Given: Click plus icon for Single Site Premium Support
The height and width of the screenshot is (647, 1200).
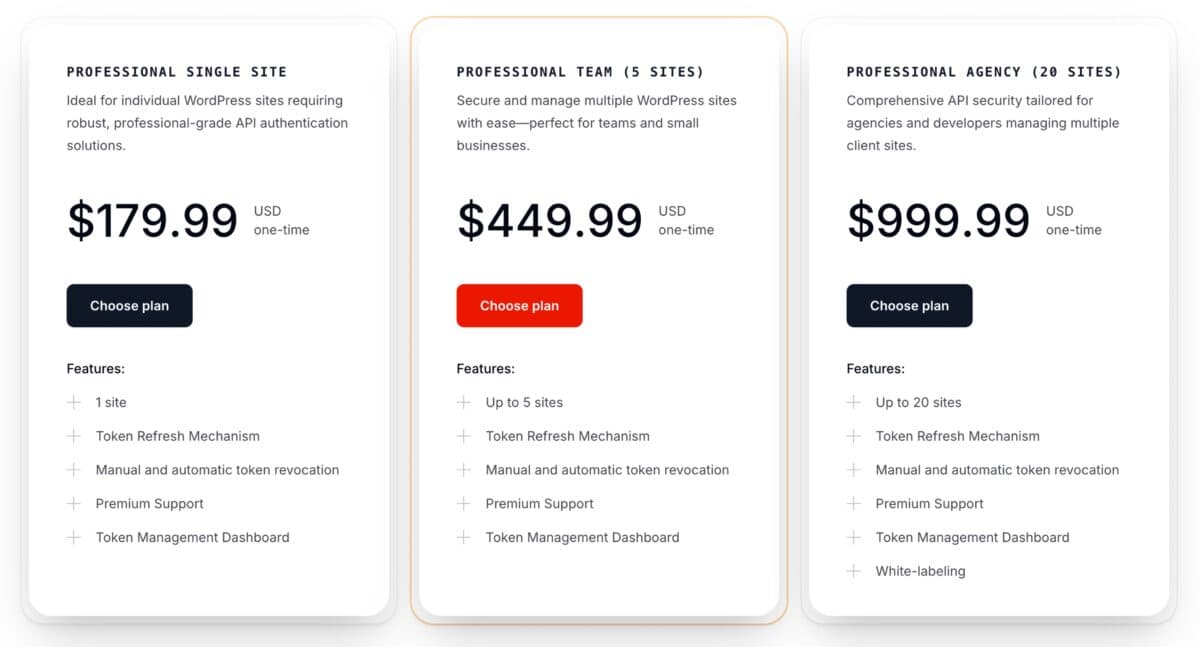Looking at the screenshot, I should pyautogui.click(x=73, y=503).
